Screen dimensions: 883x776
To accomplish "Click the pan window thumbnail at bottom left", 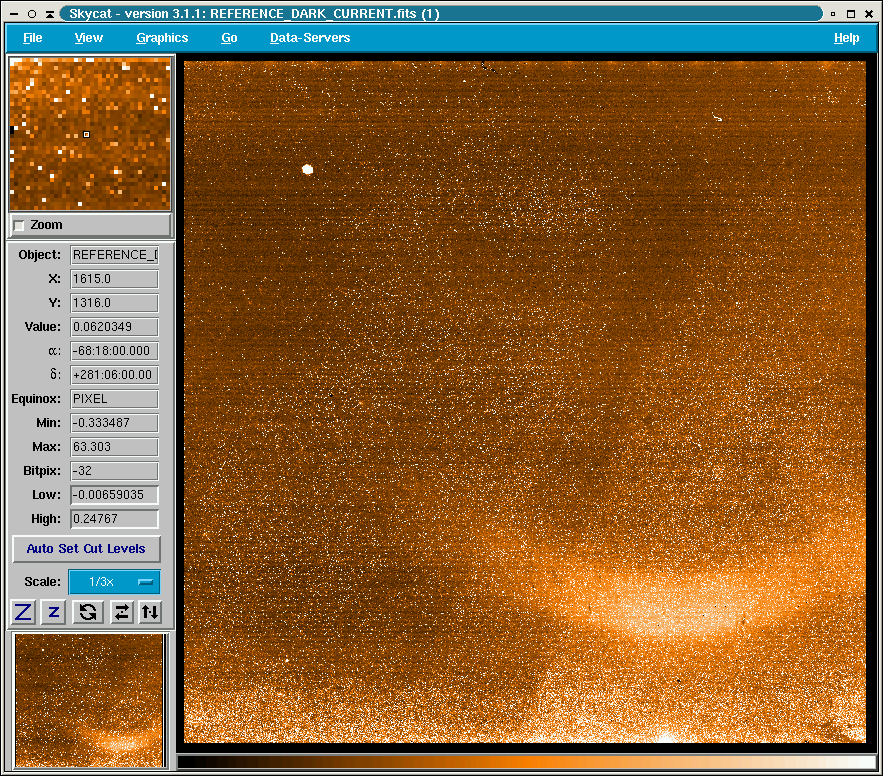I will pyautogui.click(x=90, y=700).
